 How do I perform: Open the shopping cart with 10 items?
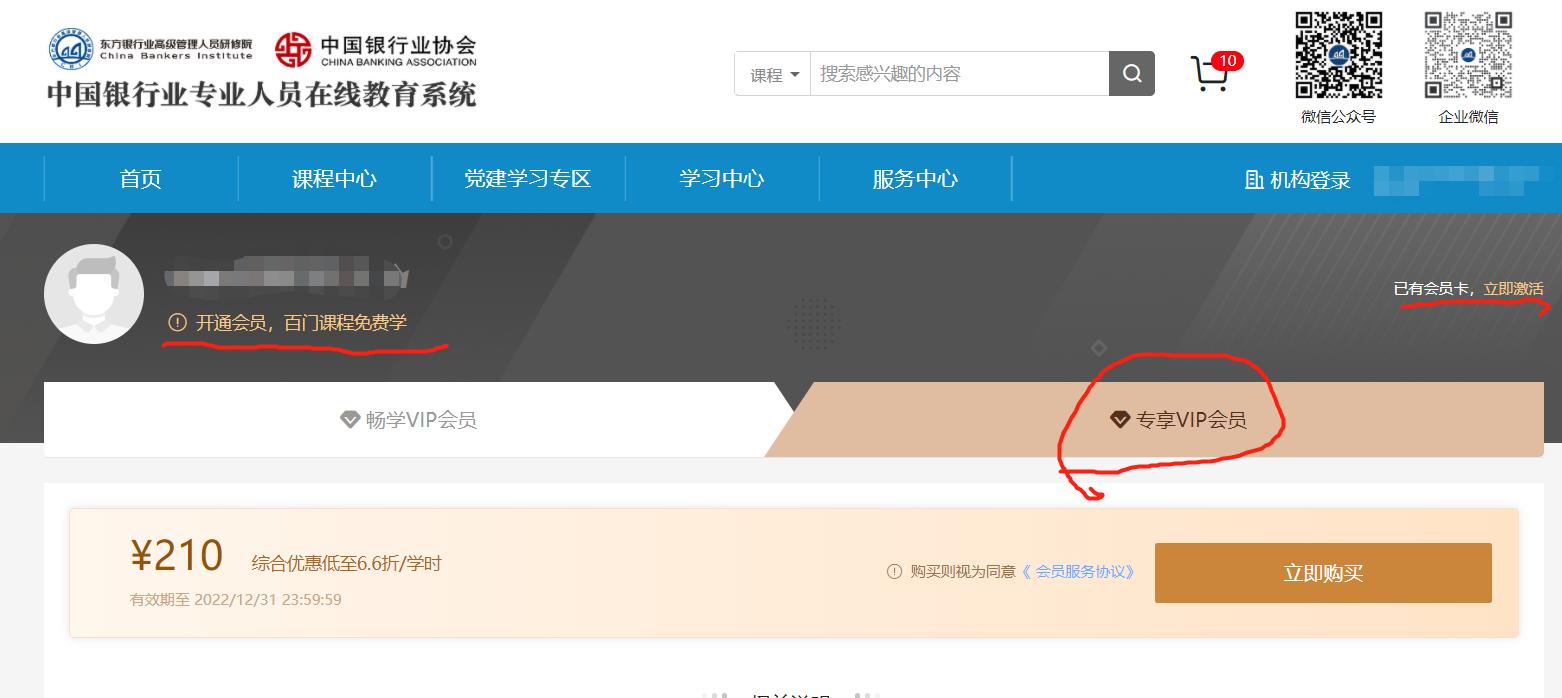pos(1212,75)
